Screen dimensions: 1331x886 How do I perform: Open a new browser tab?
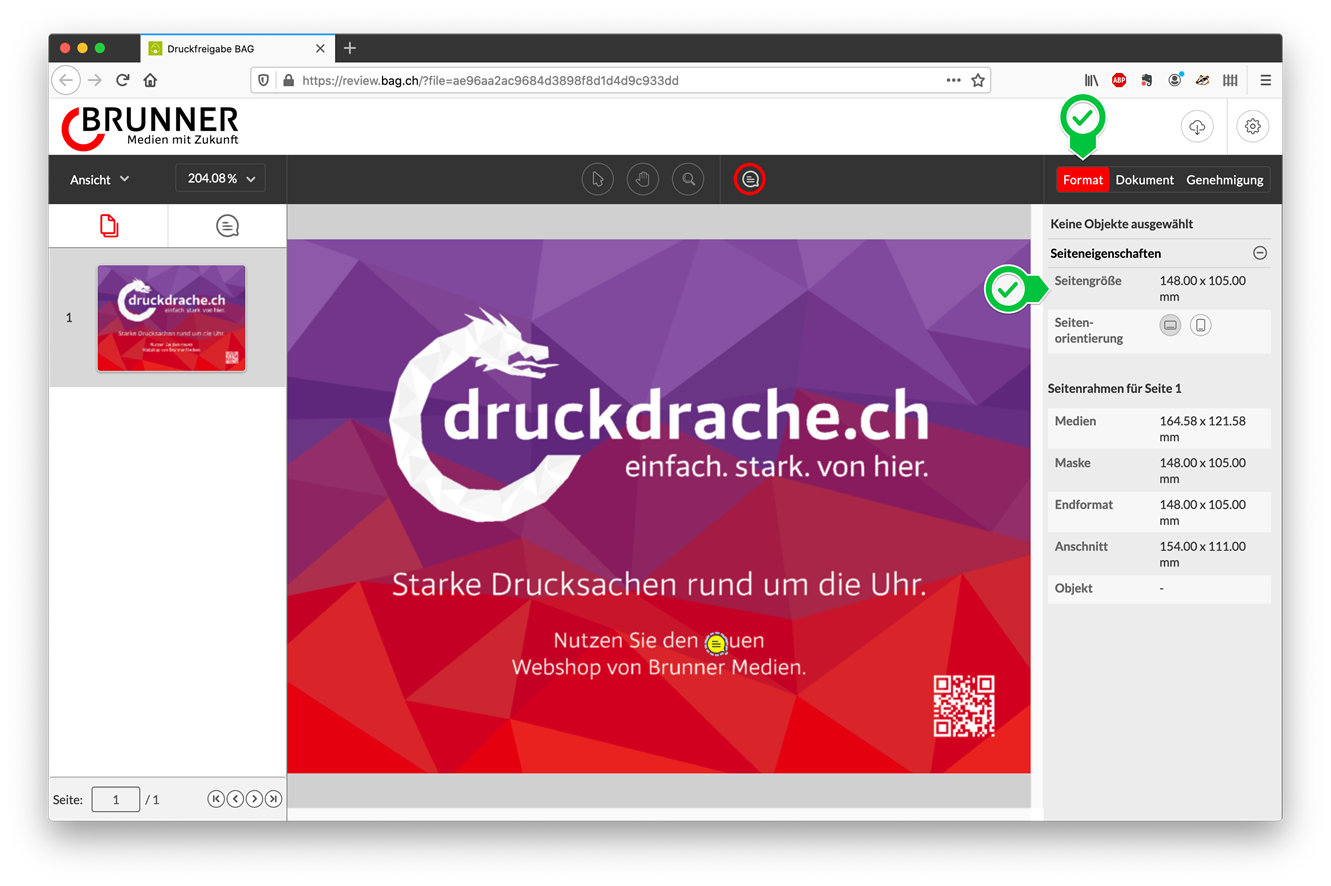click(349, 48)
